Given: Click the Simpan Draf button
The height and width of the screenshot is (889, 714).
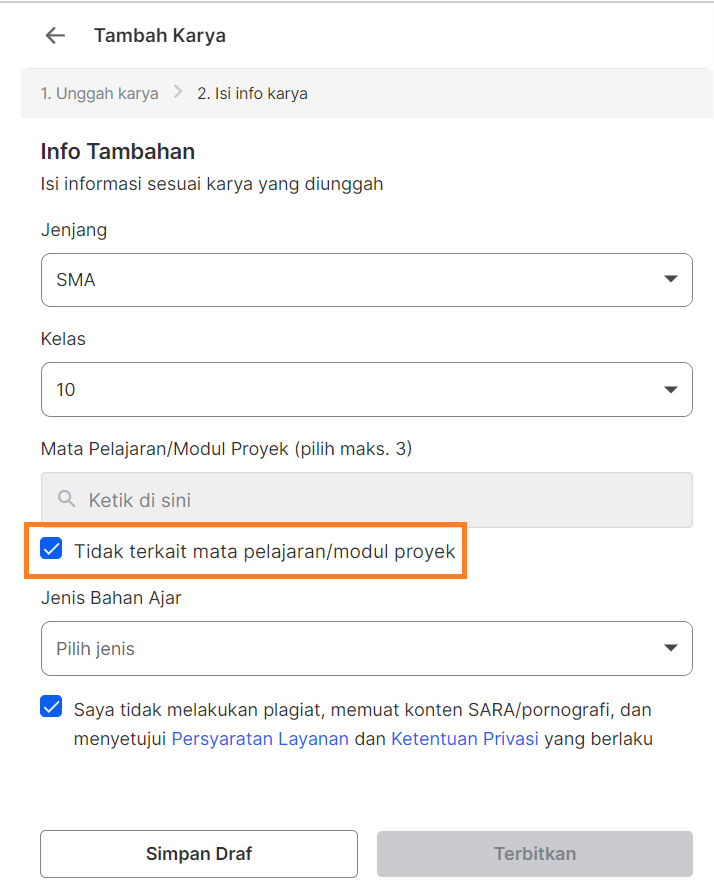Looking at the screenshot, I should (198, 853).
